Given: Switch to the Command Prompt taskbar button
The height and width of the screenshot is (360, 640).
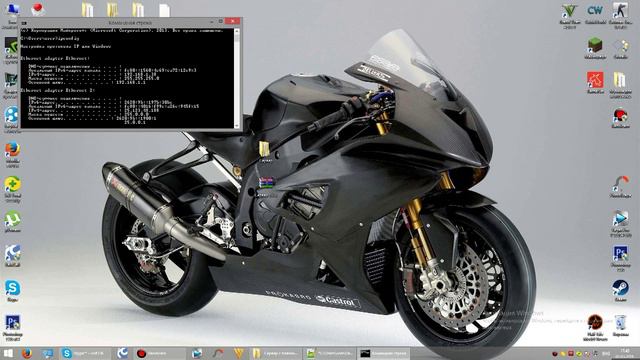Looking at the screenshot, I should pos(384,353).
